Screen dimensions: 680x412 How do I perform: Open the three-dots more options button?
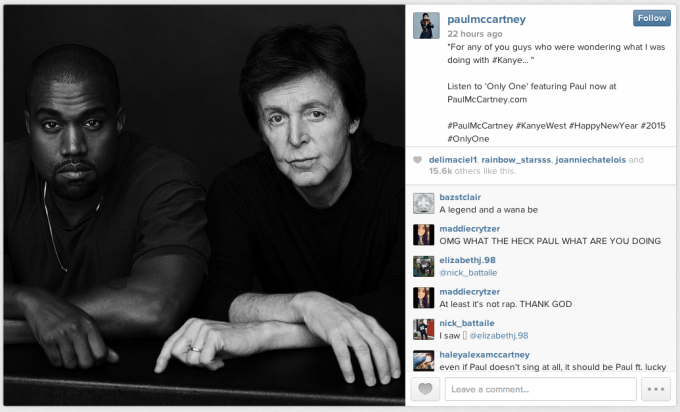tap(656, 389)
